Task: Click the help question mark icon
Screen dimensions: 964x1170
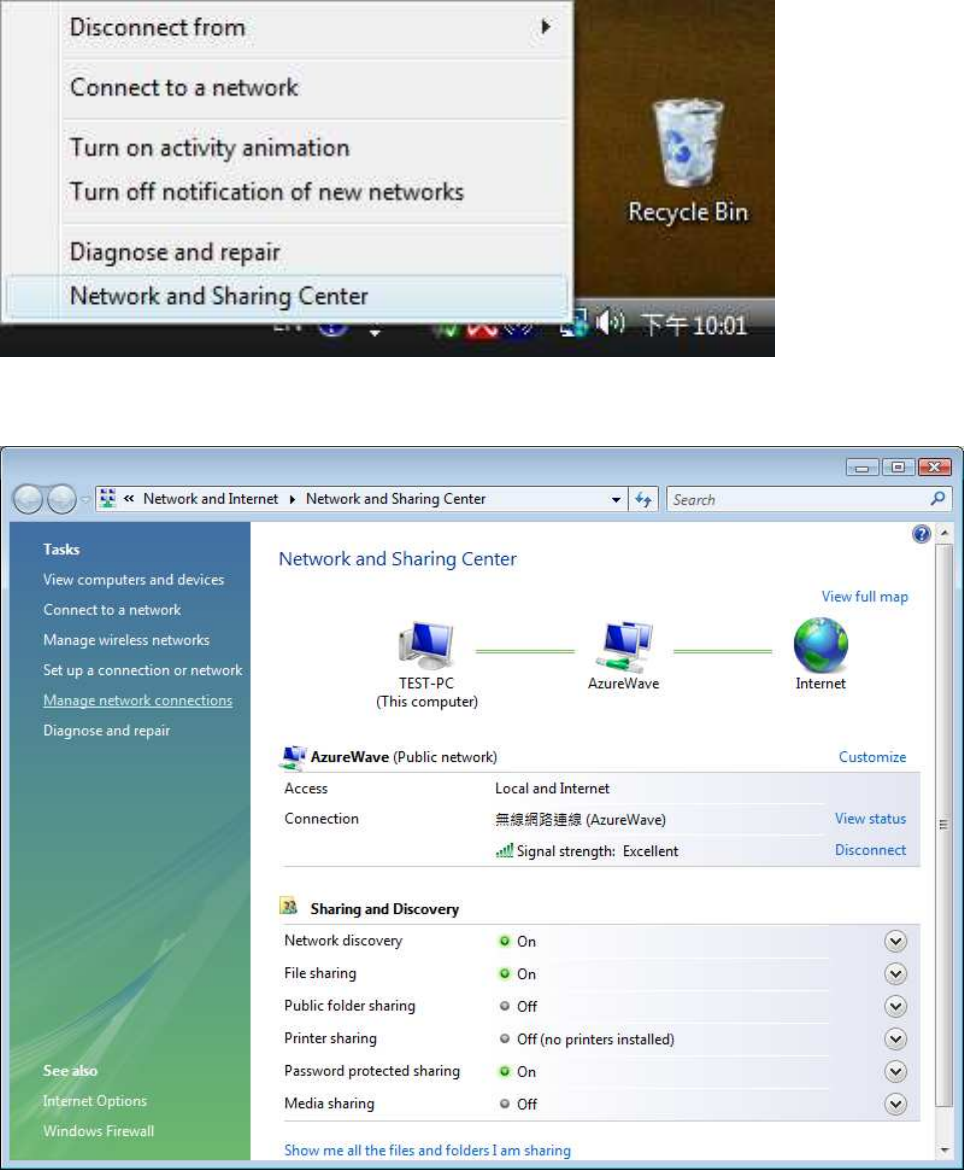Action: (x=921, y=534)
